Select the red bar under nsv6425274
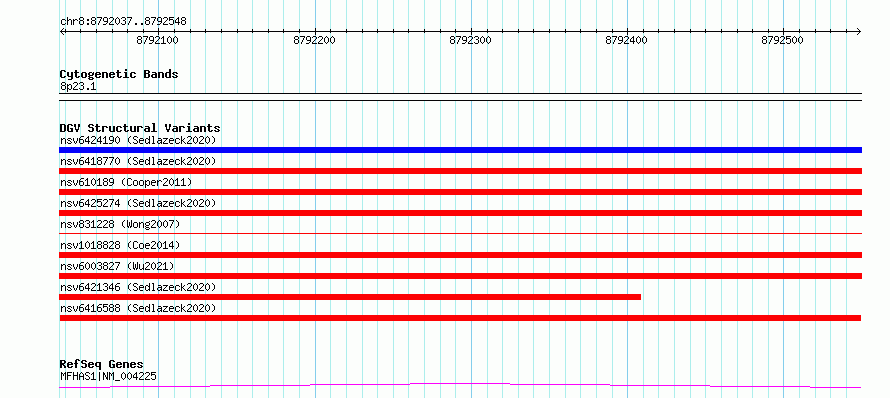 460,213
